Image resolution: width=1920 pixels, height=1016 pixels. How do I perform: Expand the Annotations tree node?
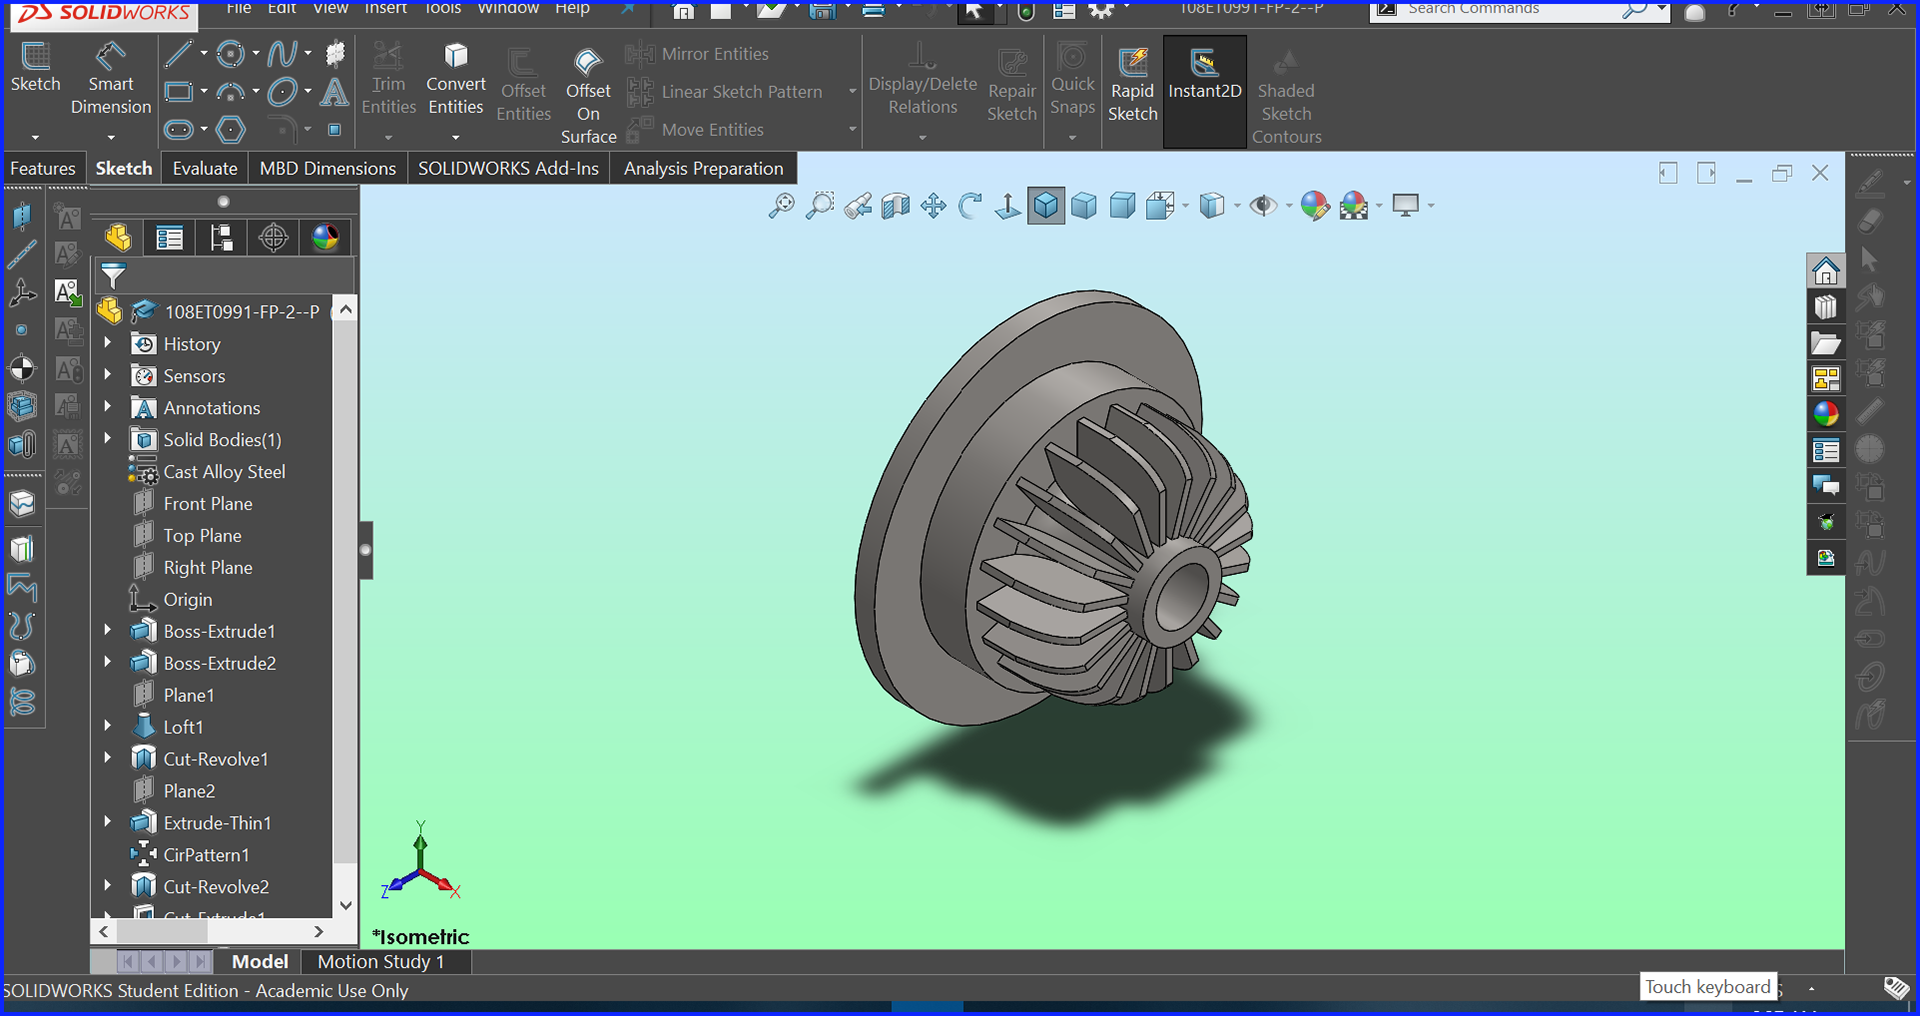pyautogui.click(x=108, y=407)
